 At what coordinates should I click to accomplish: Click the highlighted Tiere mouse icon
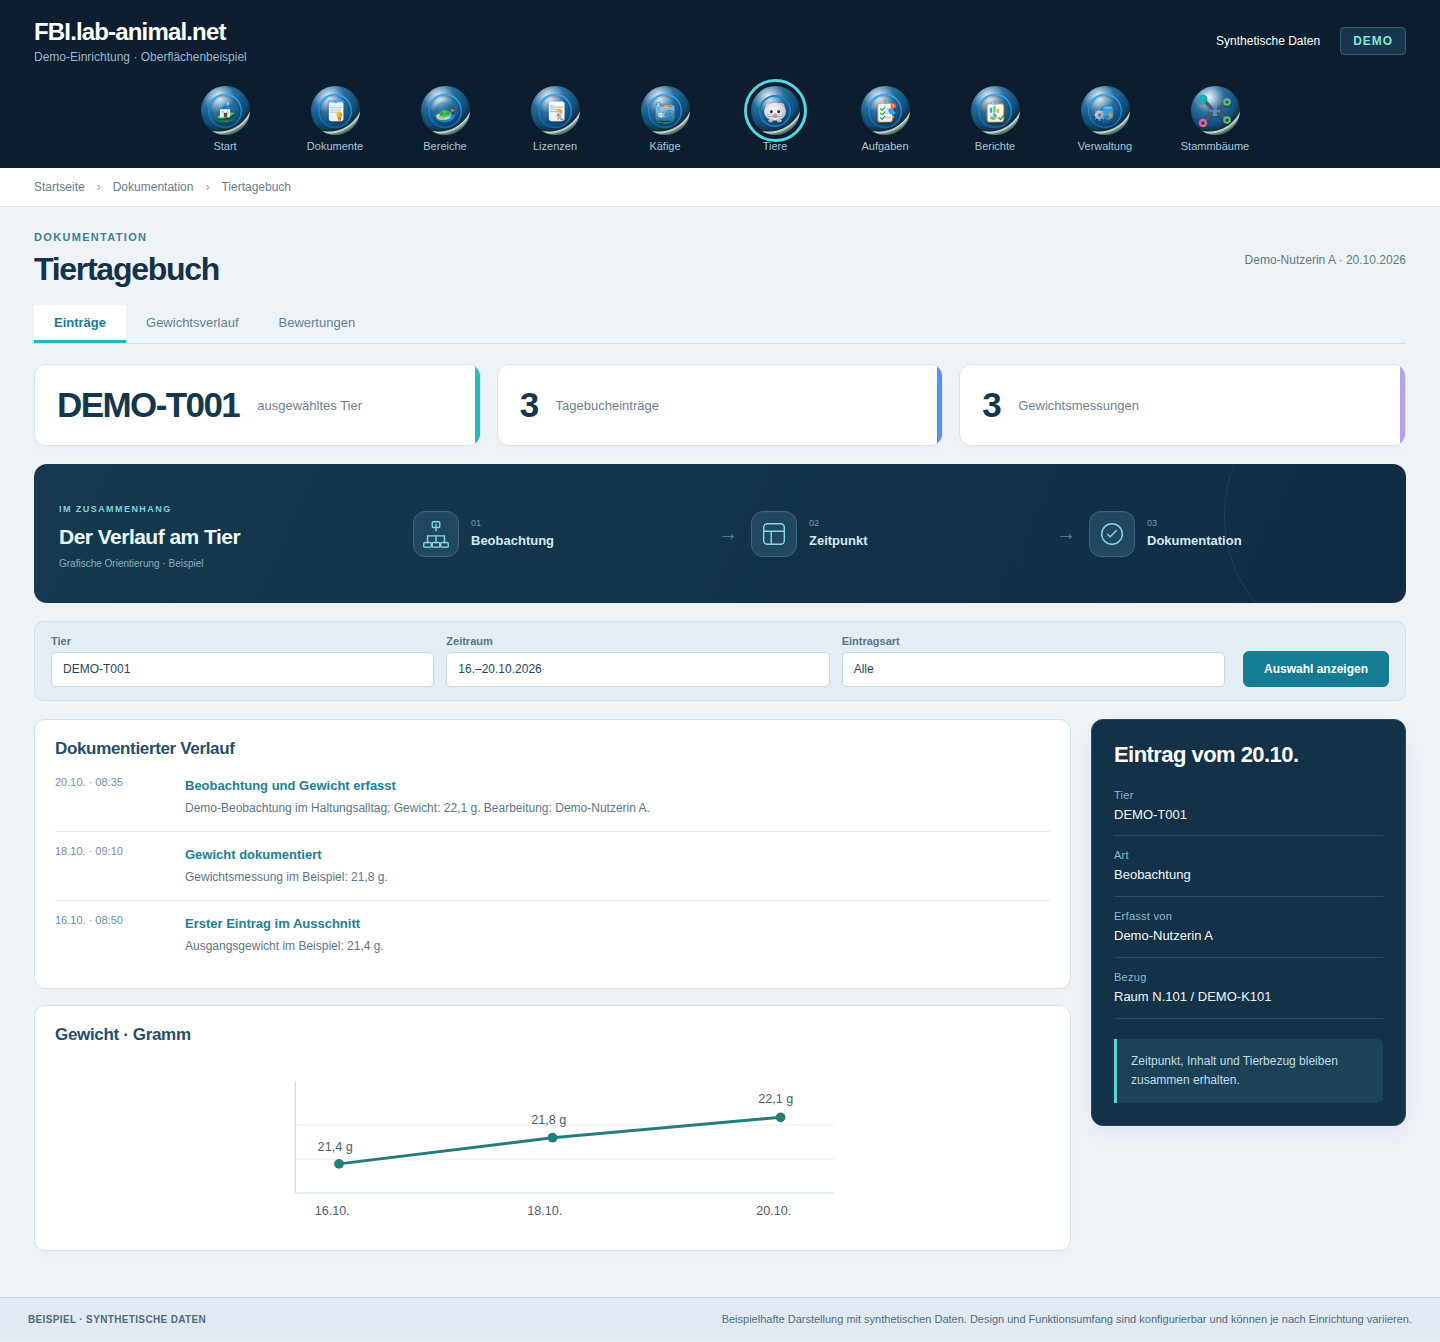pyautogui.click(x=775, y=110)
